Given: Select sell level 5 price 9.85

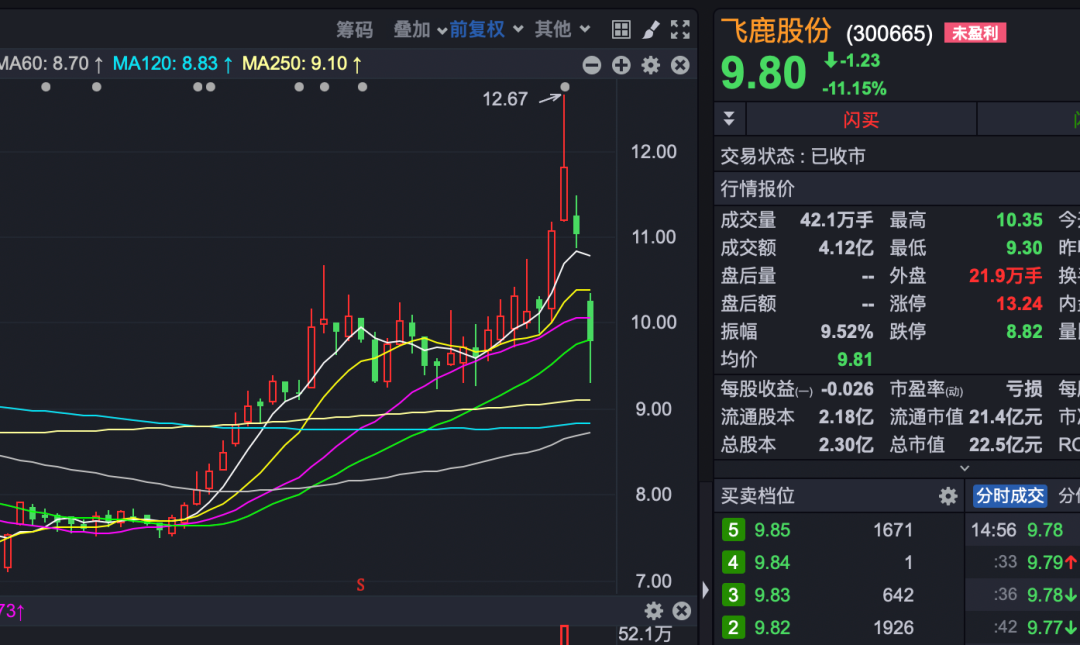Looking at the screenshot, I should point(772,530).
